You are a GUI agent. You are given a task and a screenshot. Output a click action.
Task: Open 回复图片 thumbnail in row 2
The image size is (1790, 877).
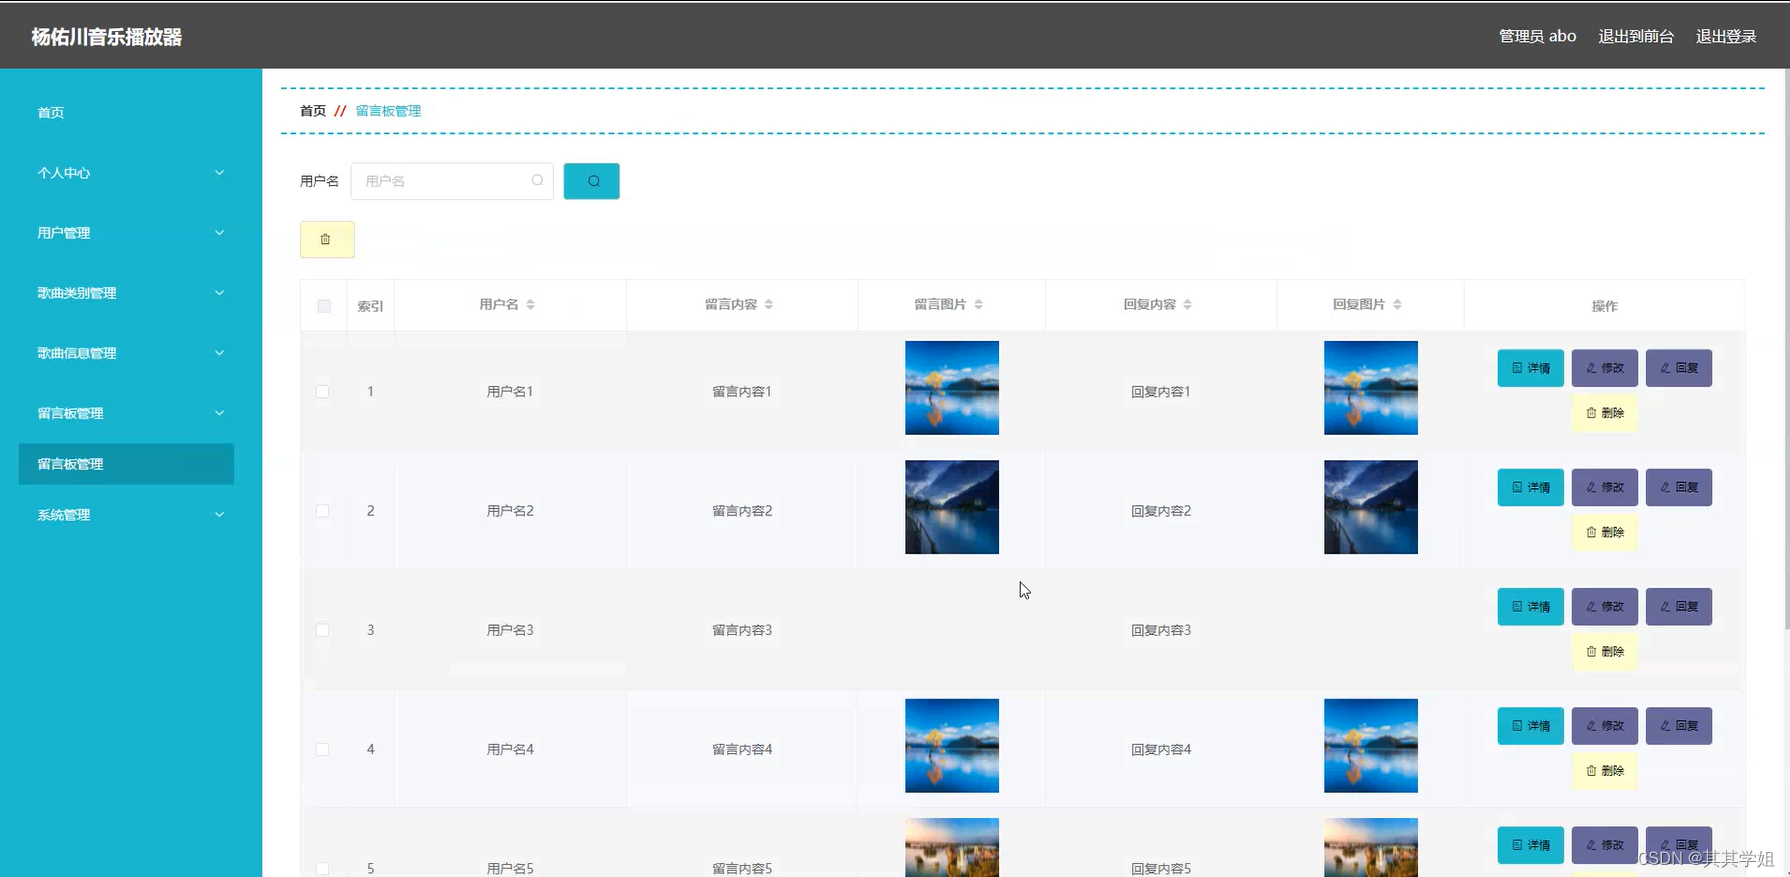1371,507
